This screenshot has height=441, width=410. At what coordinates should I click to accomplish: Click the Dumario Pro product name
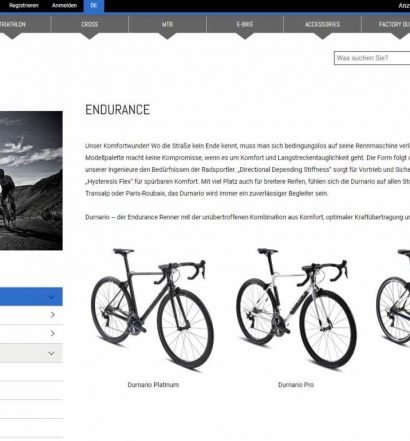click(x=296, y=385)
